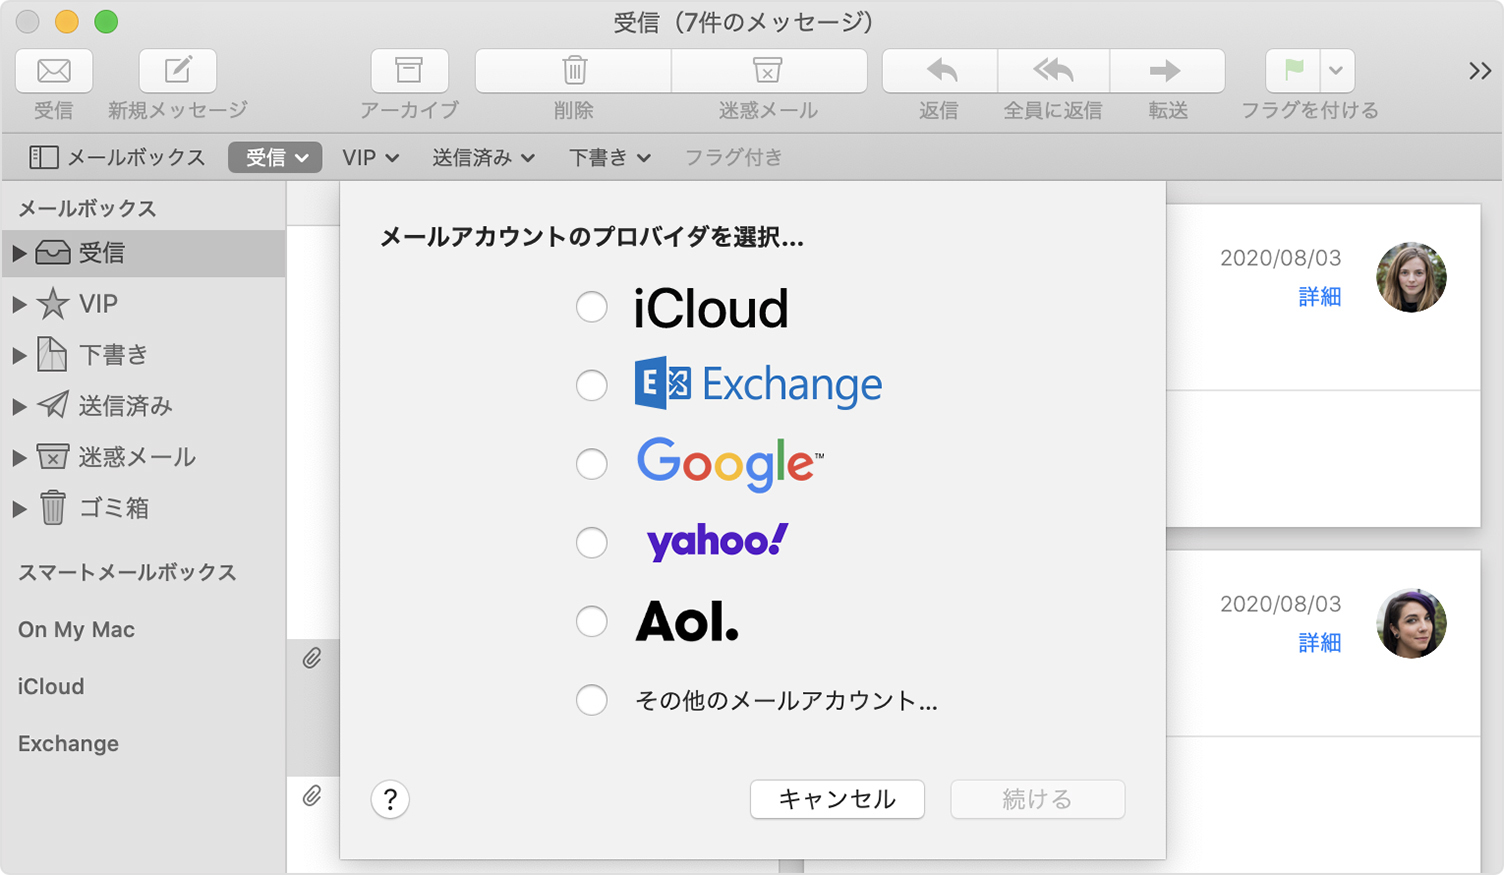Select フラグ付き in the favorites bar
This screenshot has height=876, width=1504.
[x=733, y=157]
